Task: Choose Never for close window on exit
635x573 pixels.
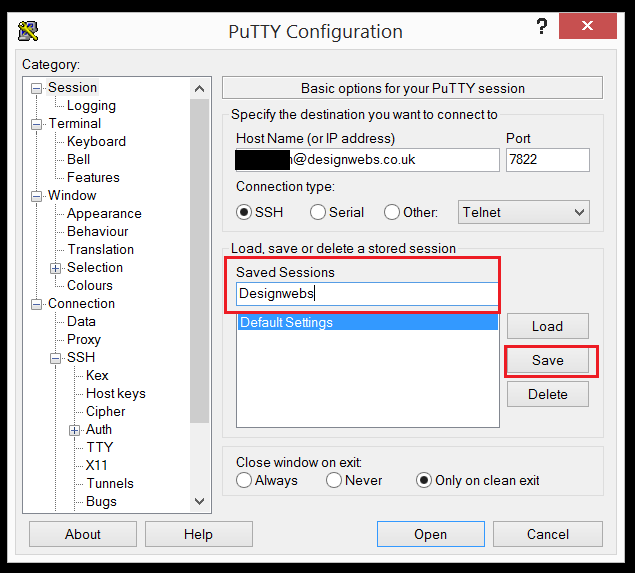Action: (335, 480)
